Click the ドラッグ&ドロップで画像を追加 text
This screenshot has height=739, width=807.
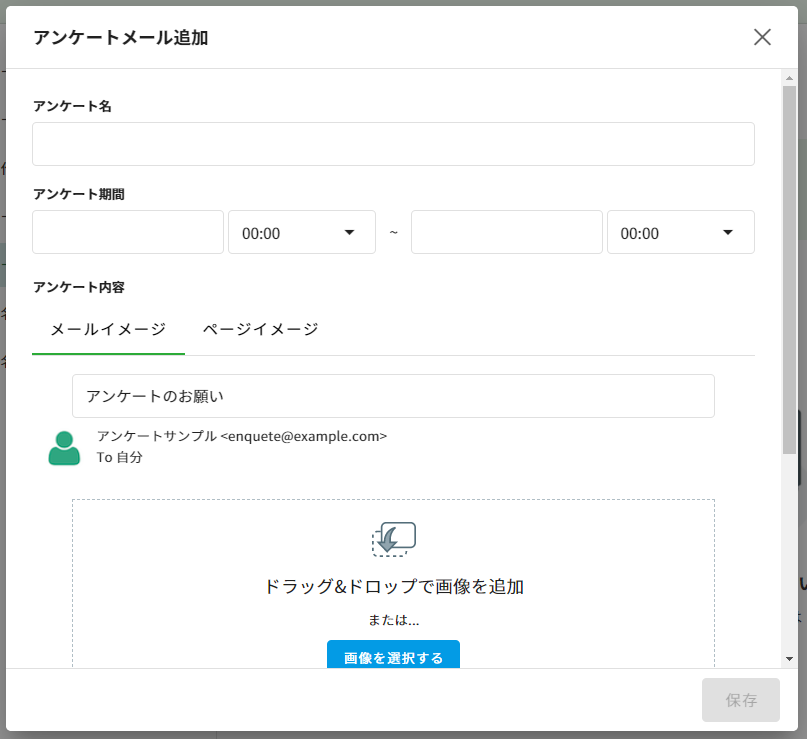pyautogui.click(x=393, y=587)
